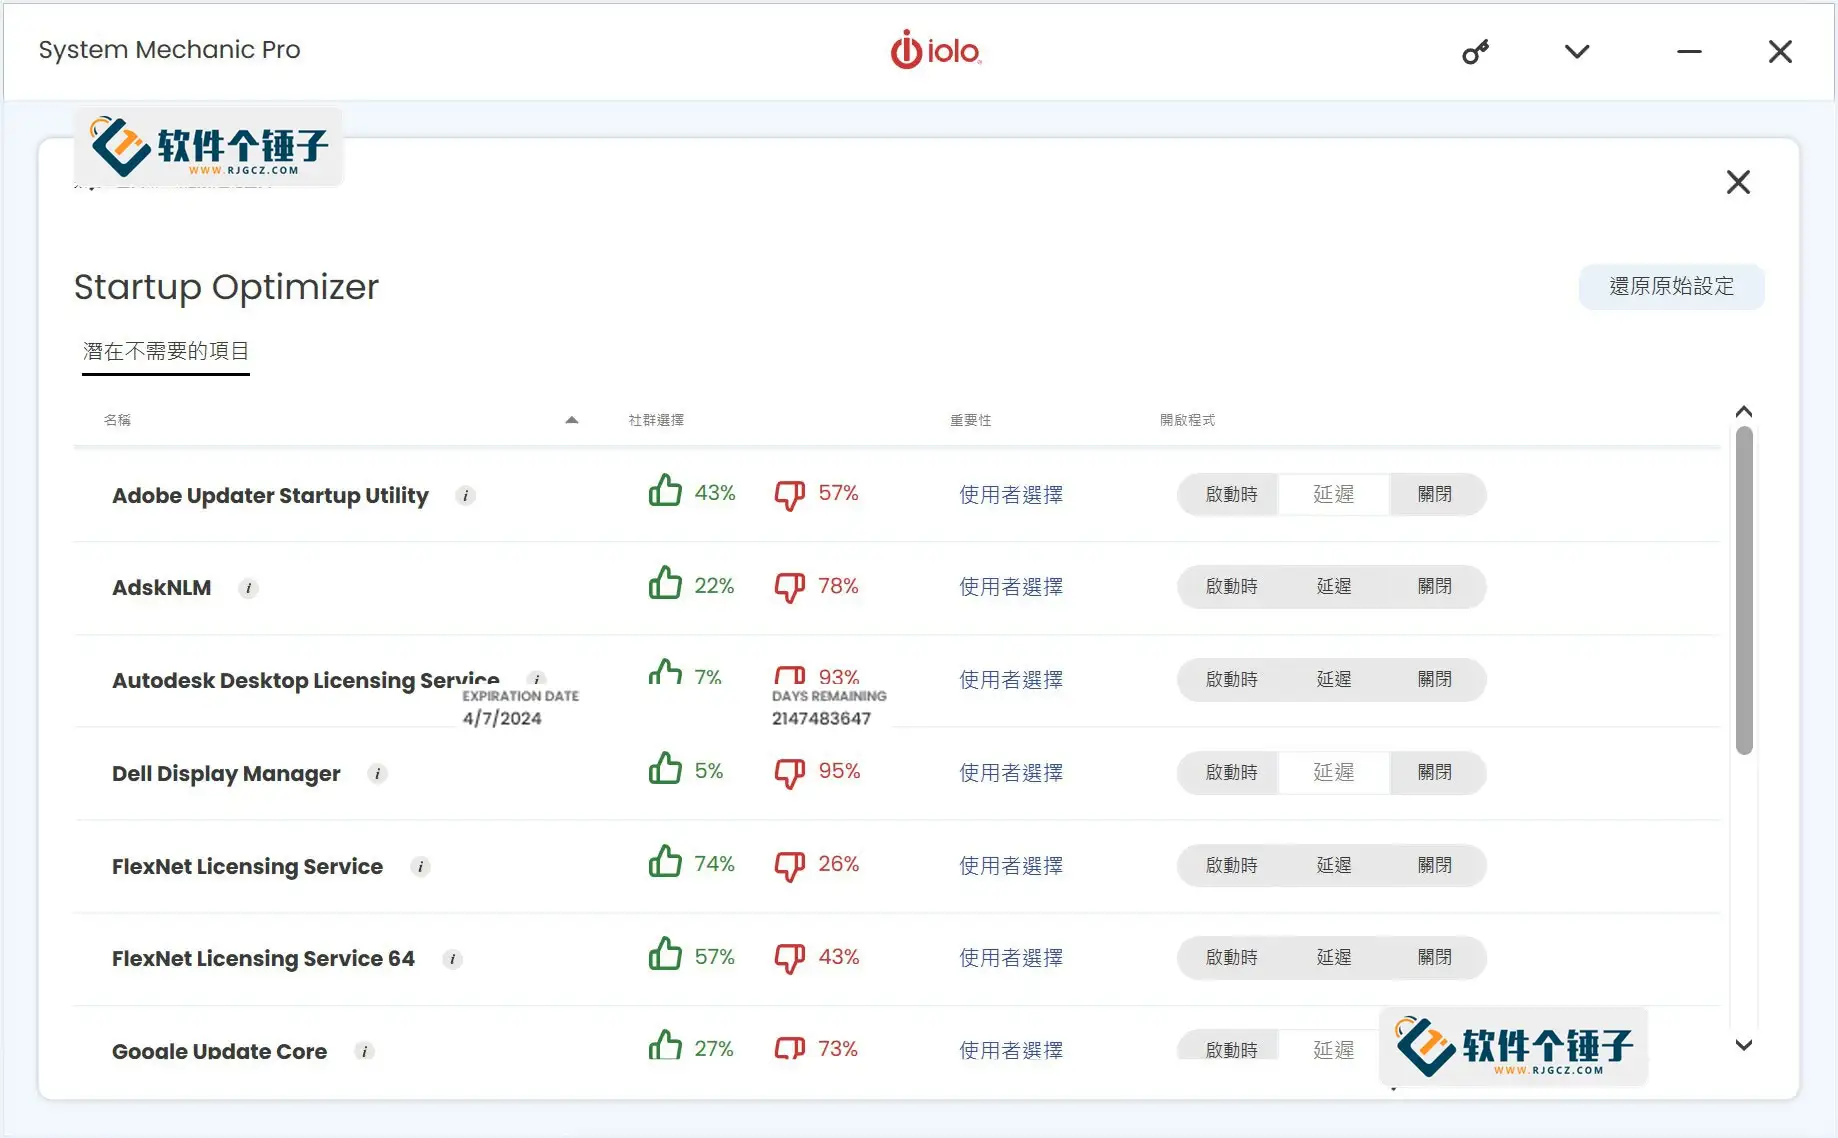
Task: Expand the chevron menu in the title bar
Action: tap(1576, 51)
